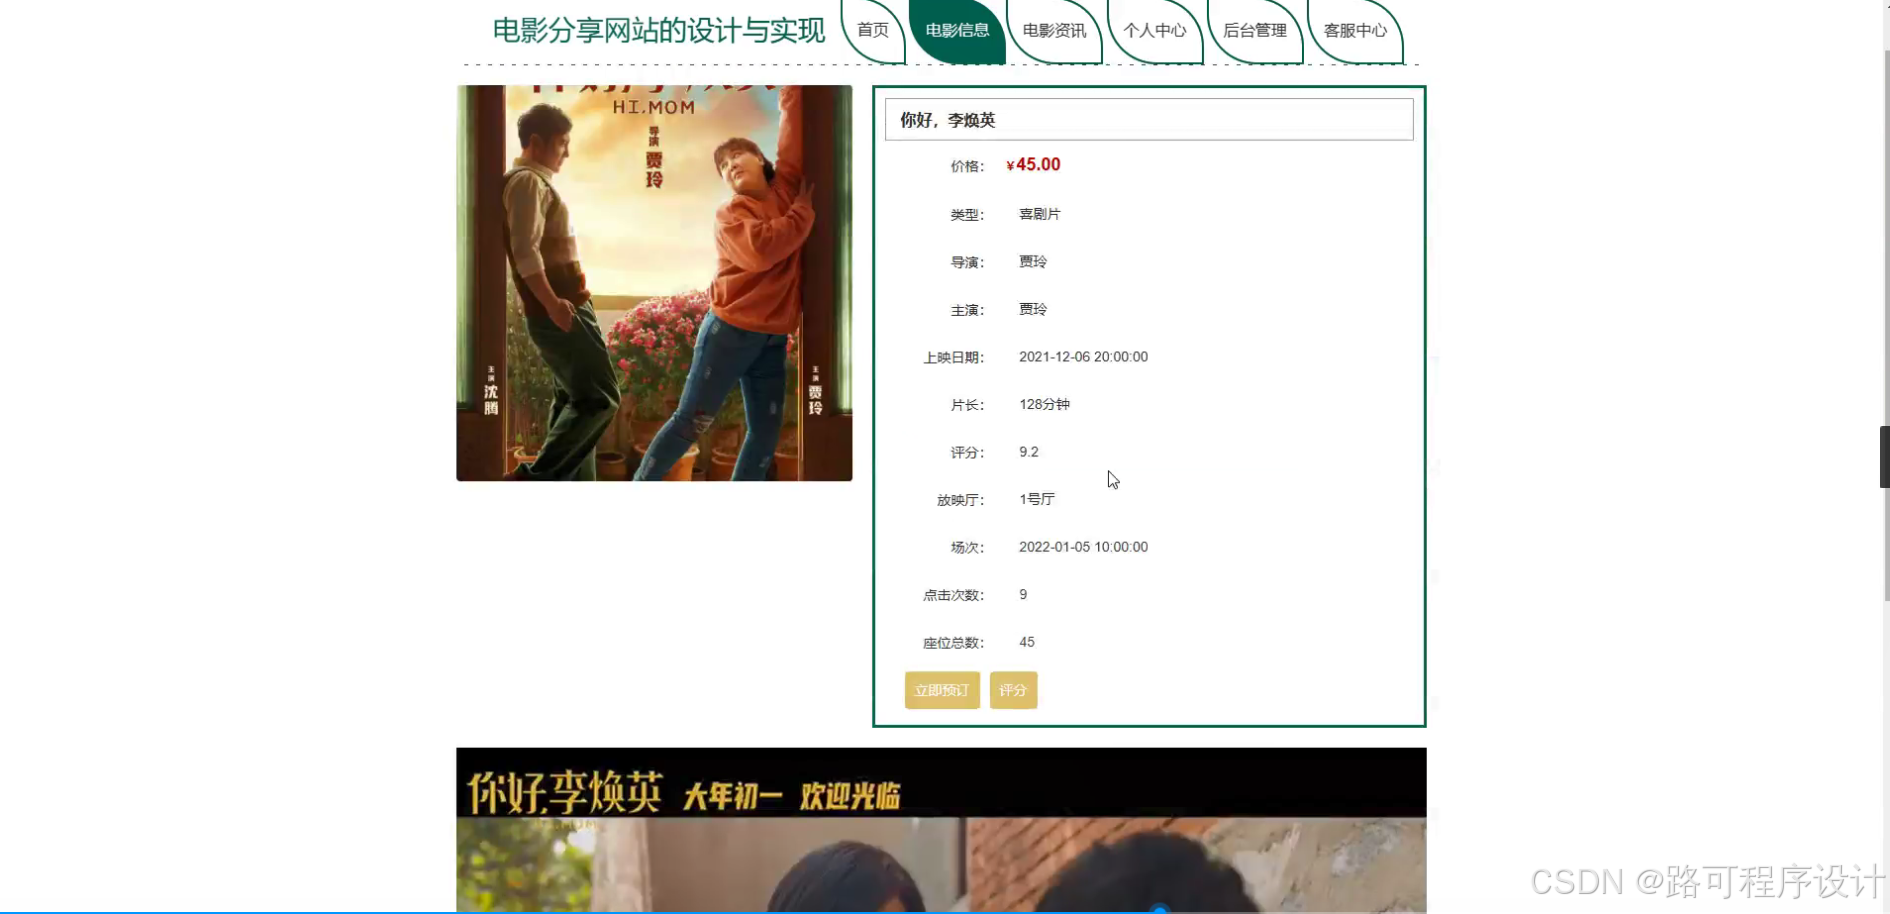
Task: Click the 导演 value 贾玲
Action: [1033, 262]
